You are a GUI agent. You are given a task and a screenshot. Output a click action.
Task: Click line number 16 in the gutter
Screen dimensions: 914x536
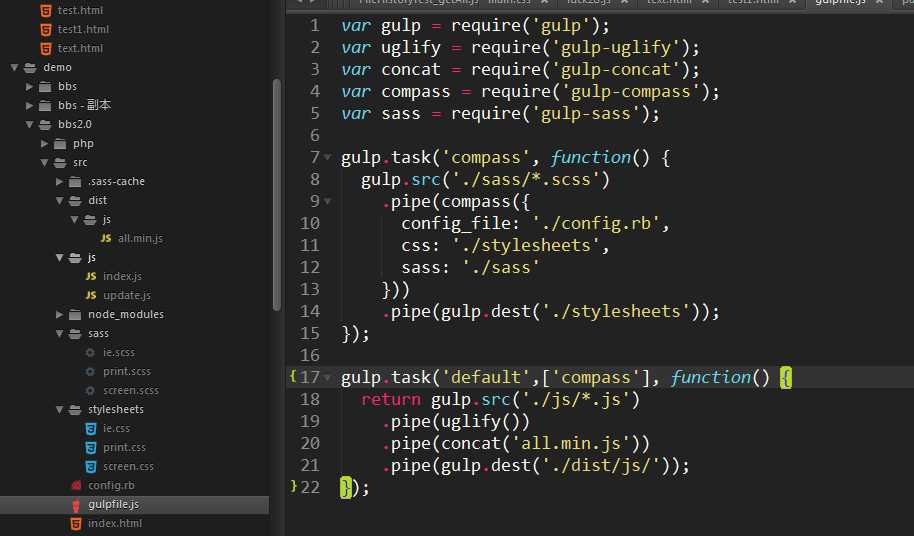pyautogui.click(x=310, y=355)
